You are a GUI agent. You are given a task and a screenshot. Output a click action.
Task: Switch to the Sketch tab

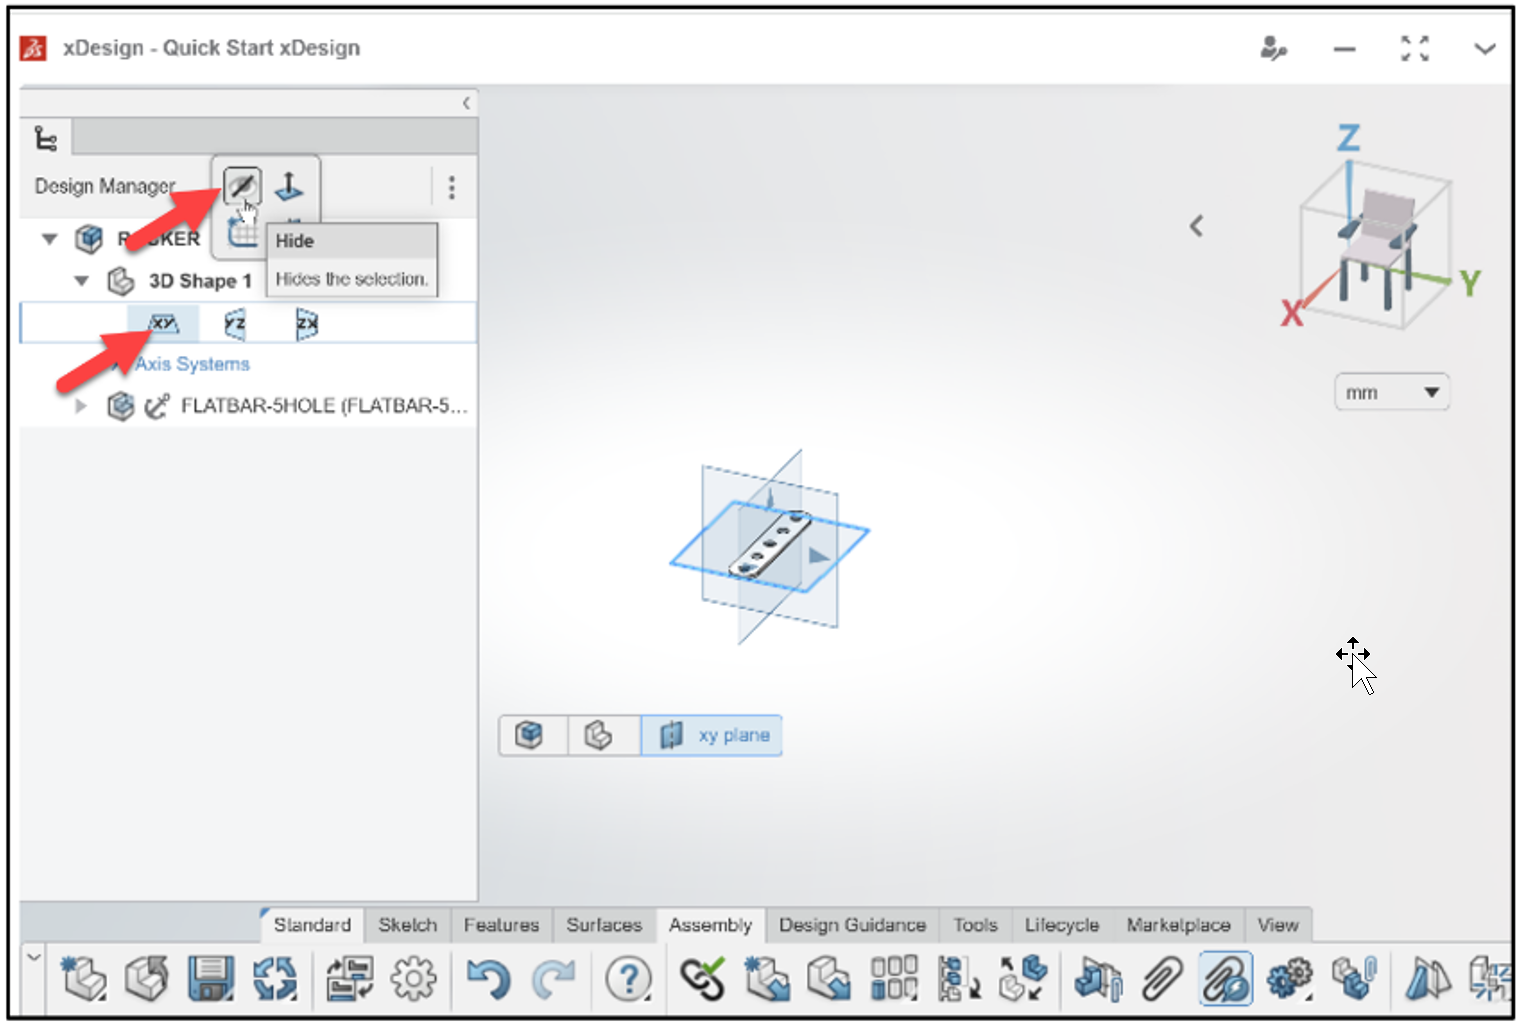pos(406,925)
